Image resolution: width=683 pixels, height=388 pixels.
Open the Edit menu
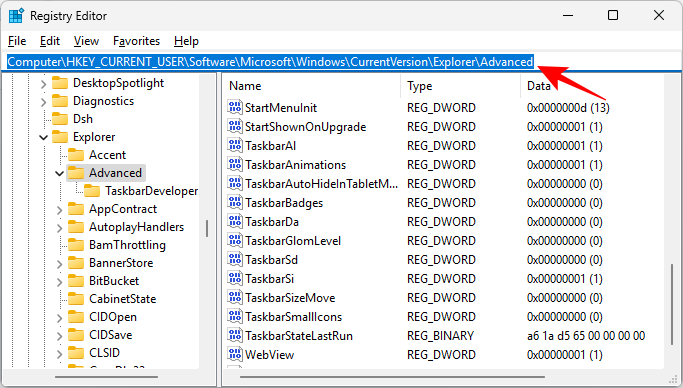pos(50,41)
